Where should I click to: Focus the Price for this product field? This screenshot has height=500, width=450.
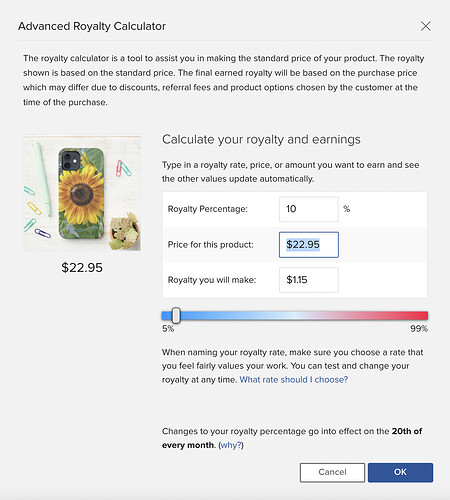[x=309, y=245]
